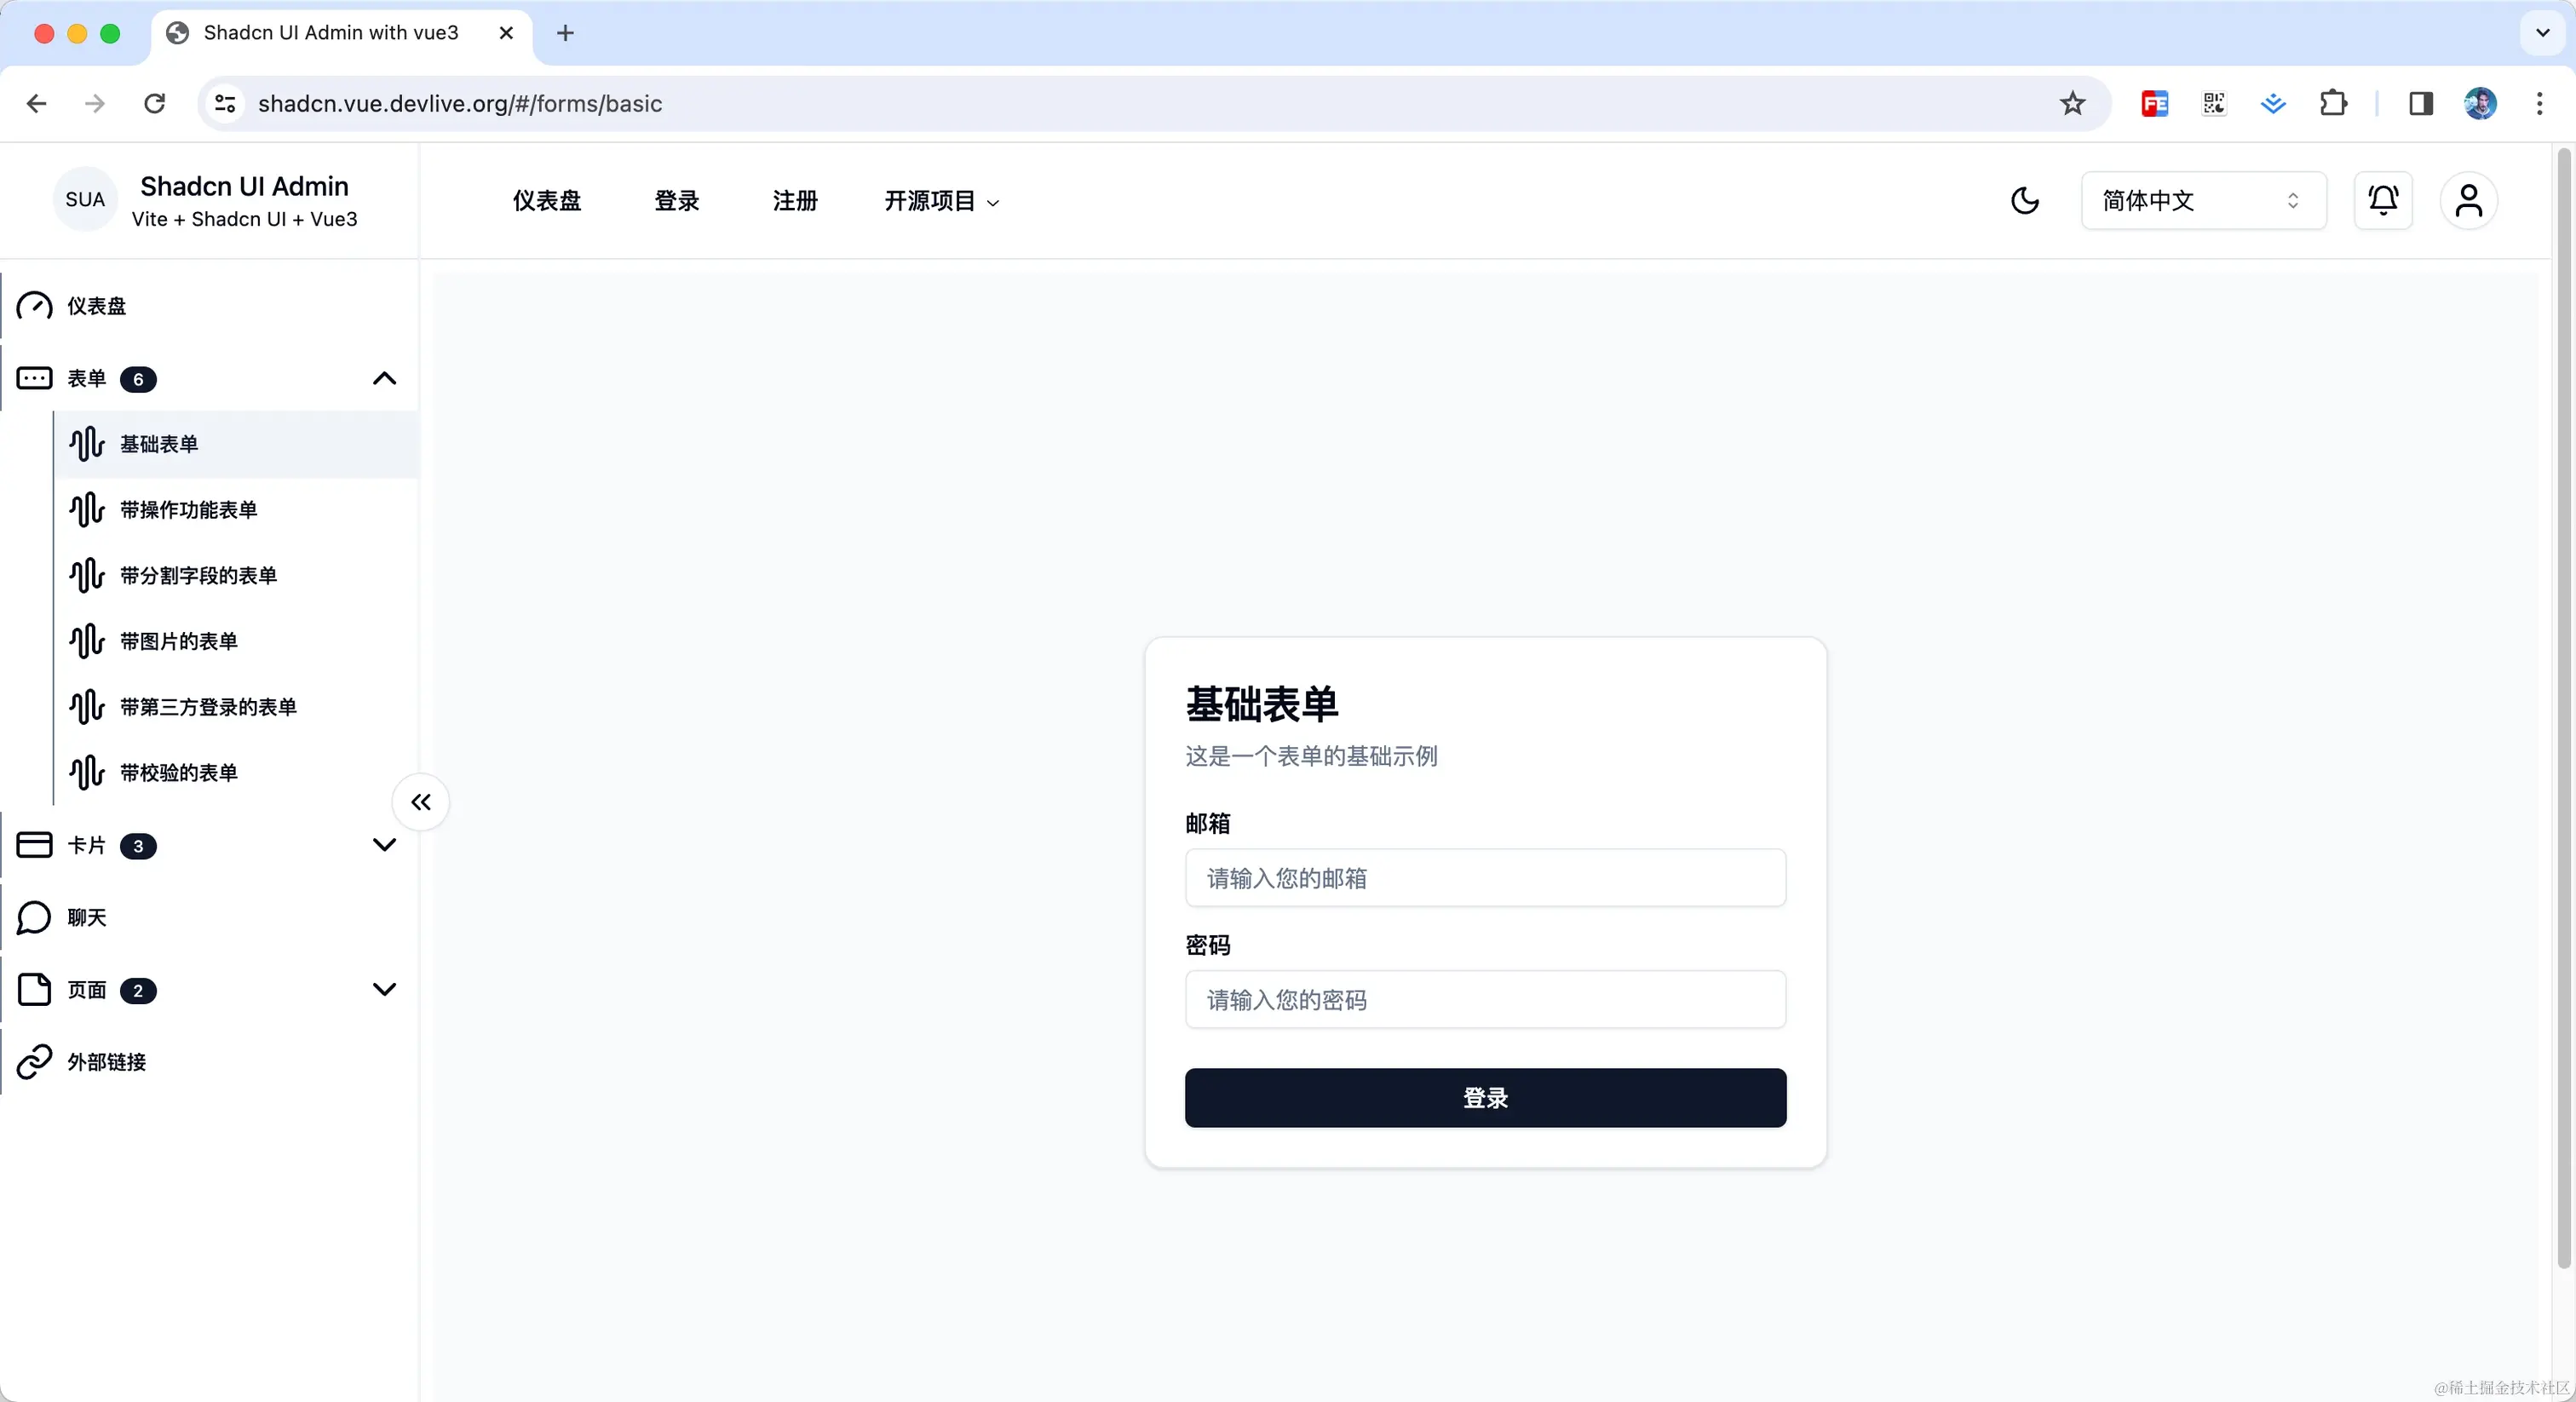Toggle Chrome side panel icon
This screenshot has width=2576, height=1402.
(x=2420, y=103)
